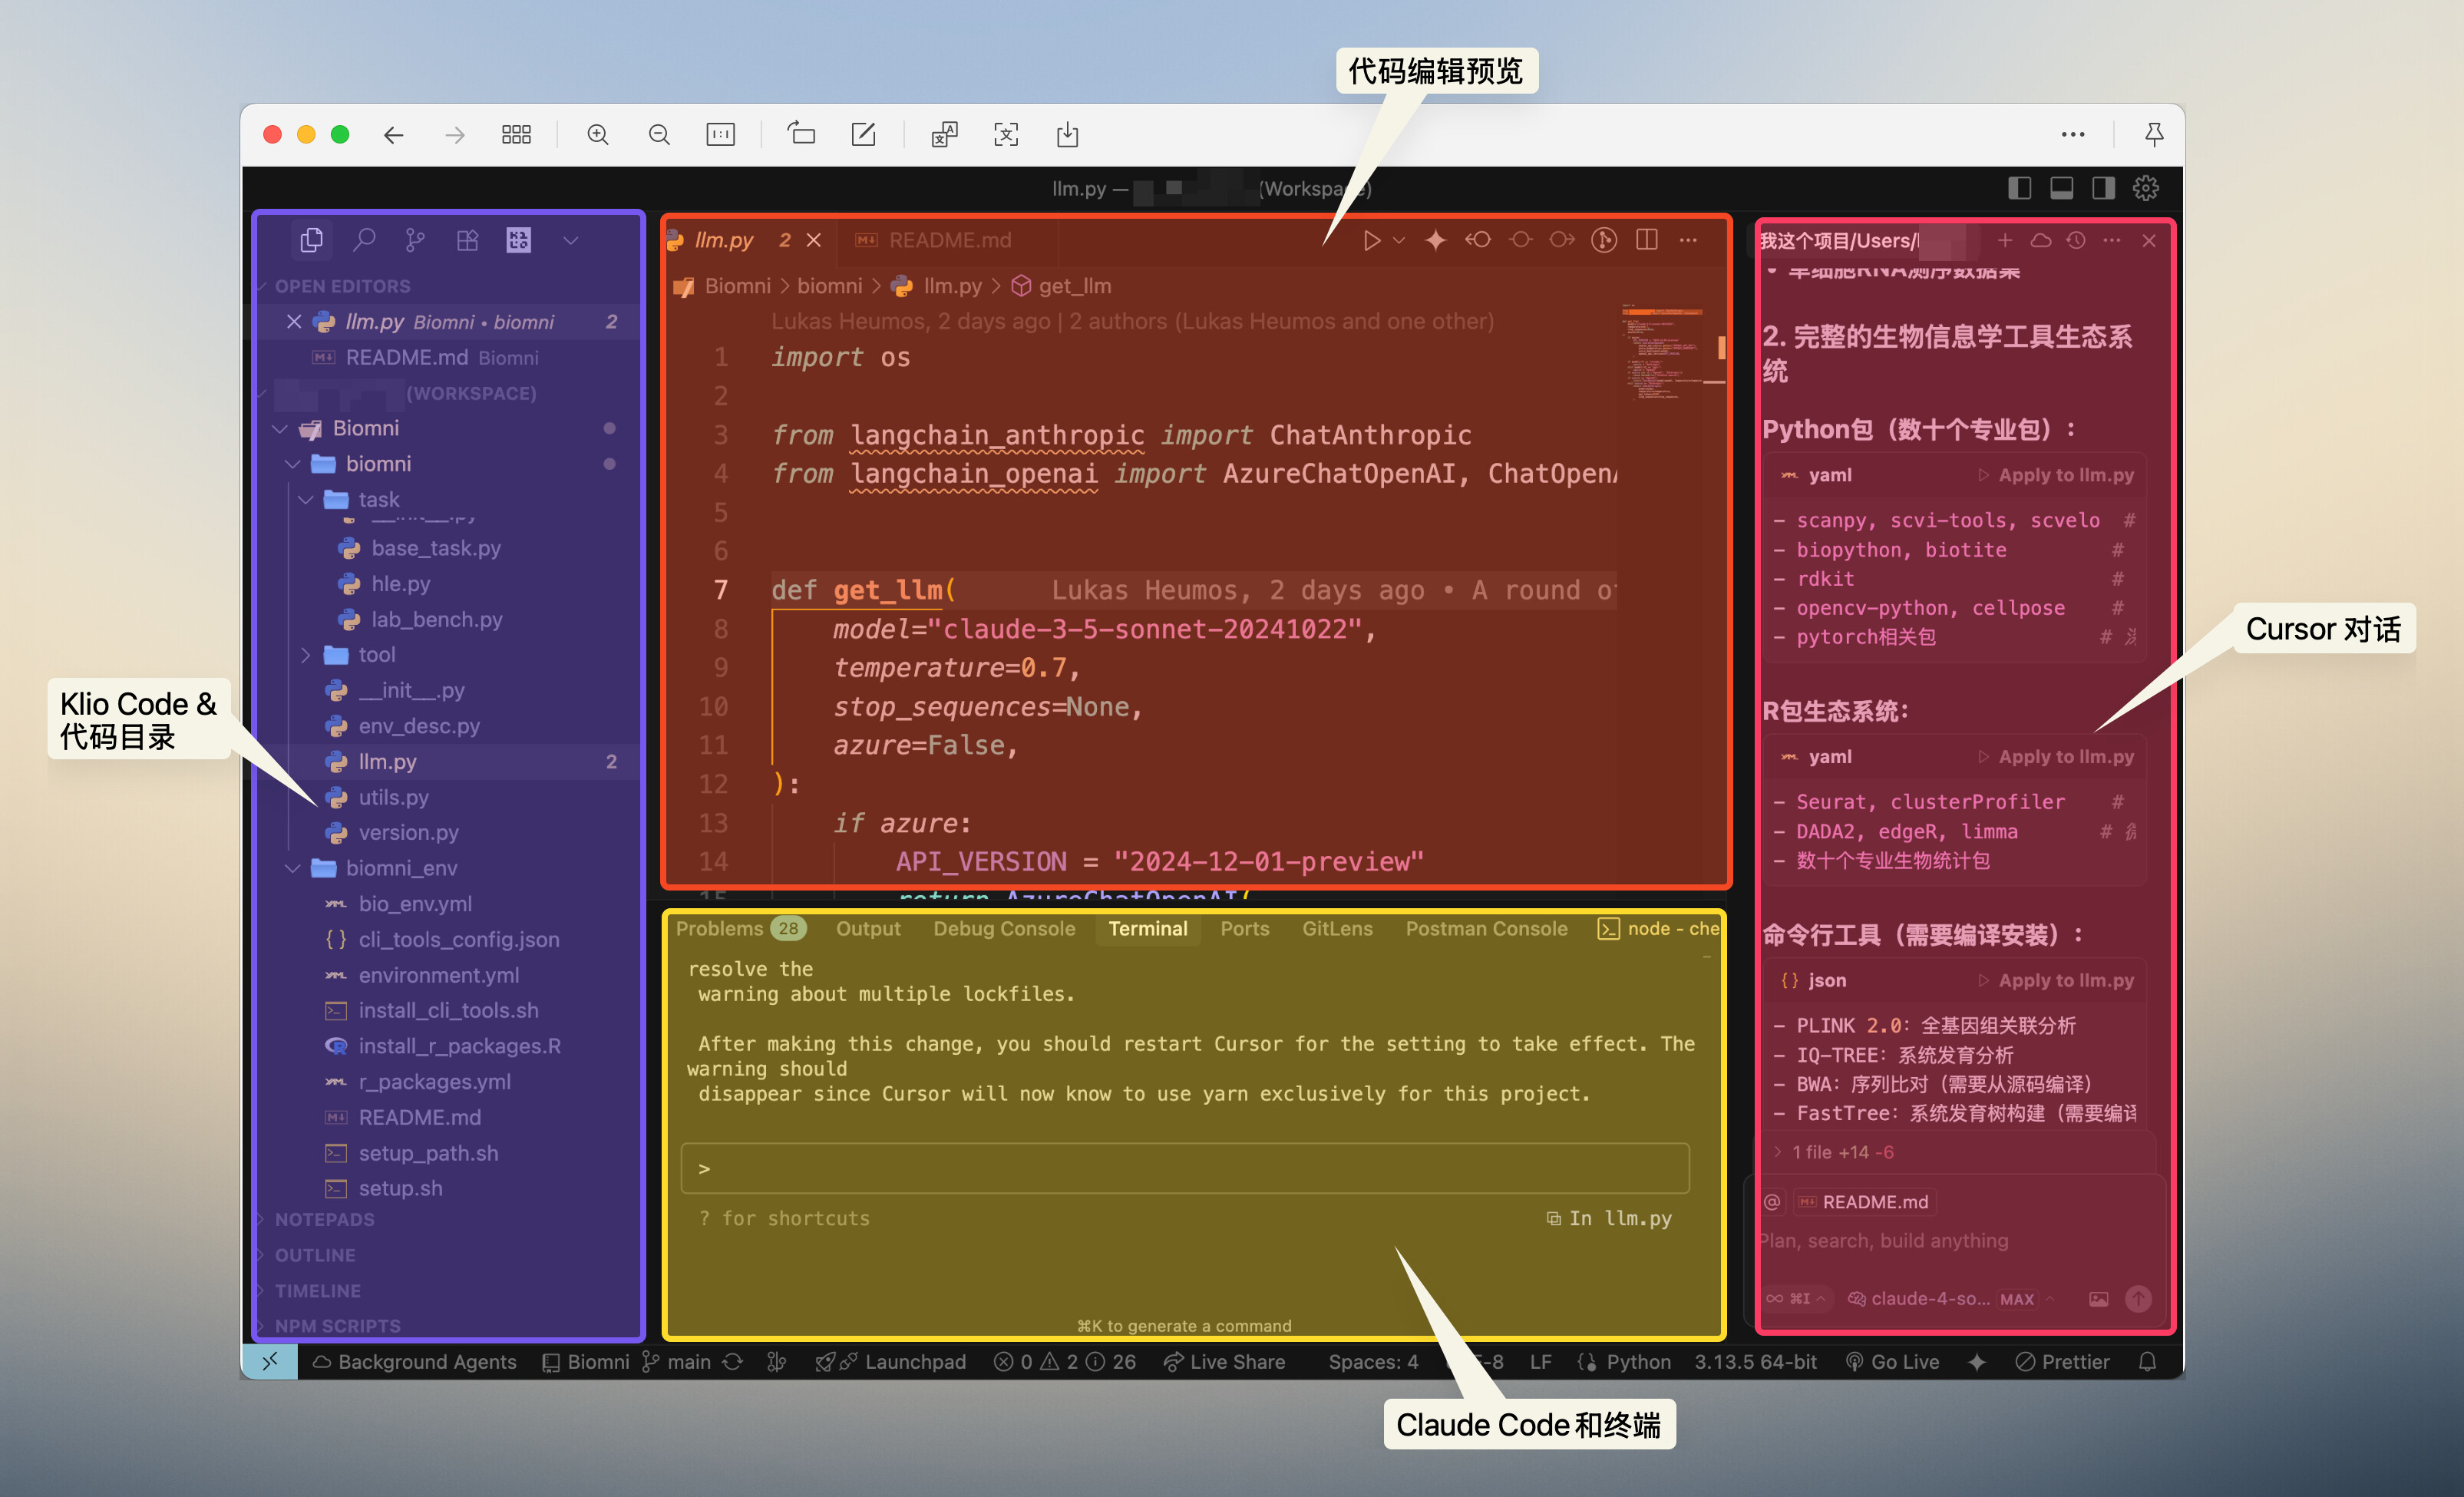
Task: Select the Terminal panel tab
Action: click(1147, 928)
